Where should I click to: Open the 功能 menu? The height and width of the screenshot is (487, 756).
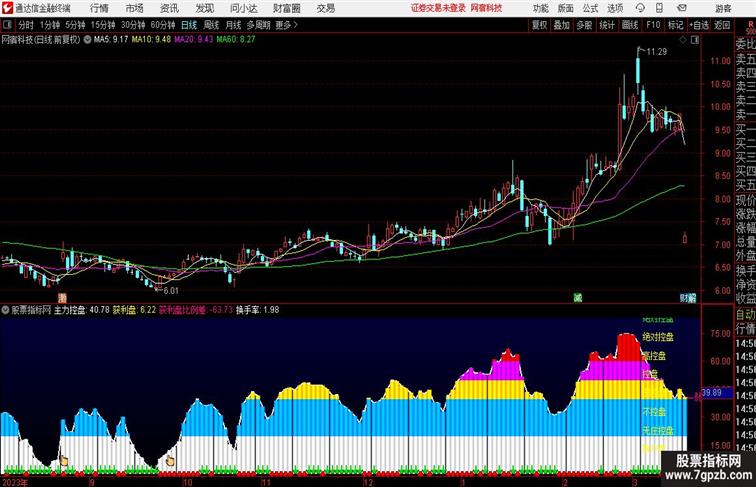pos(540,8)
